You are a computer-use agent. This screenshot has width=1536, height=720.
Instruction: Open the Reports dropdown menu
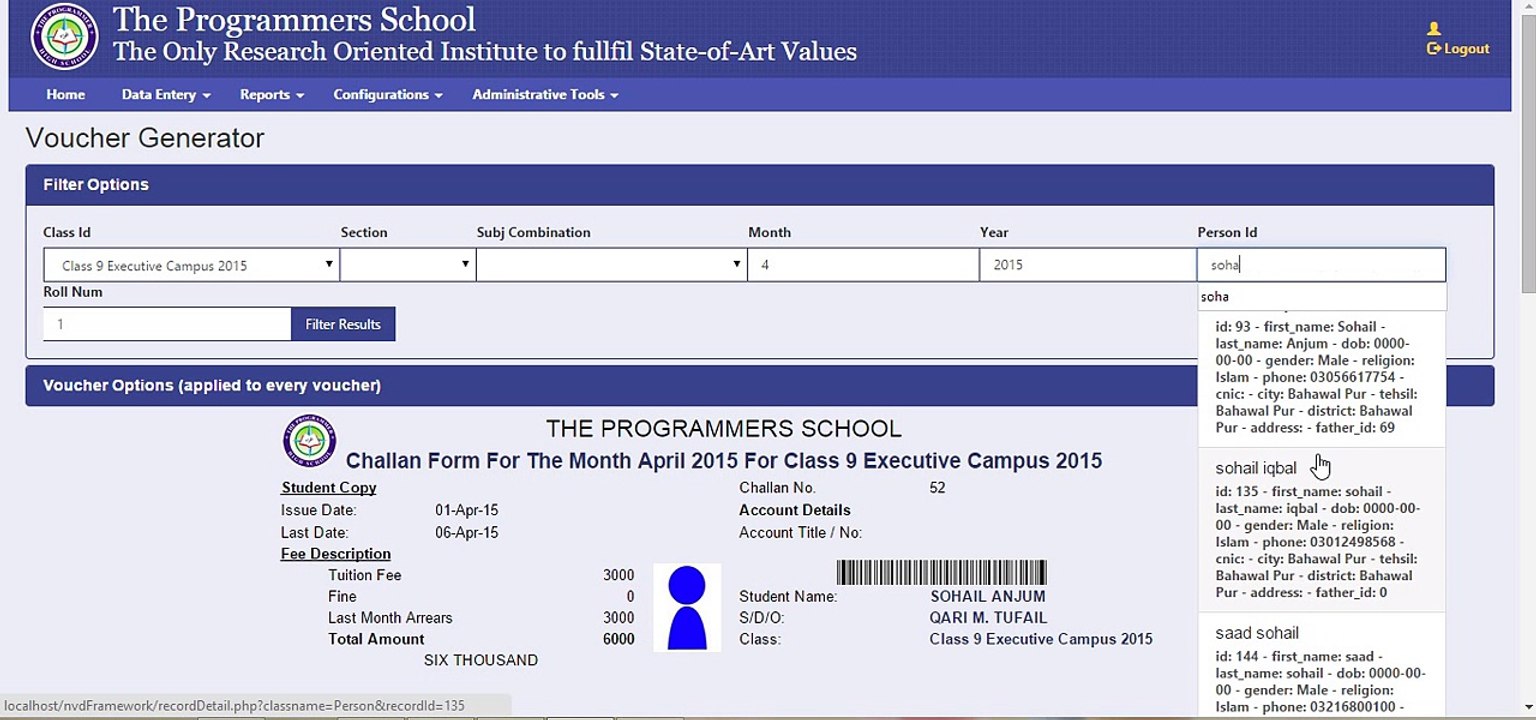coord(271,94)
